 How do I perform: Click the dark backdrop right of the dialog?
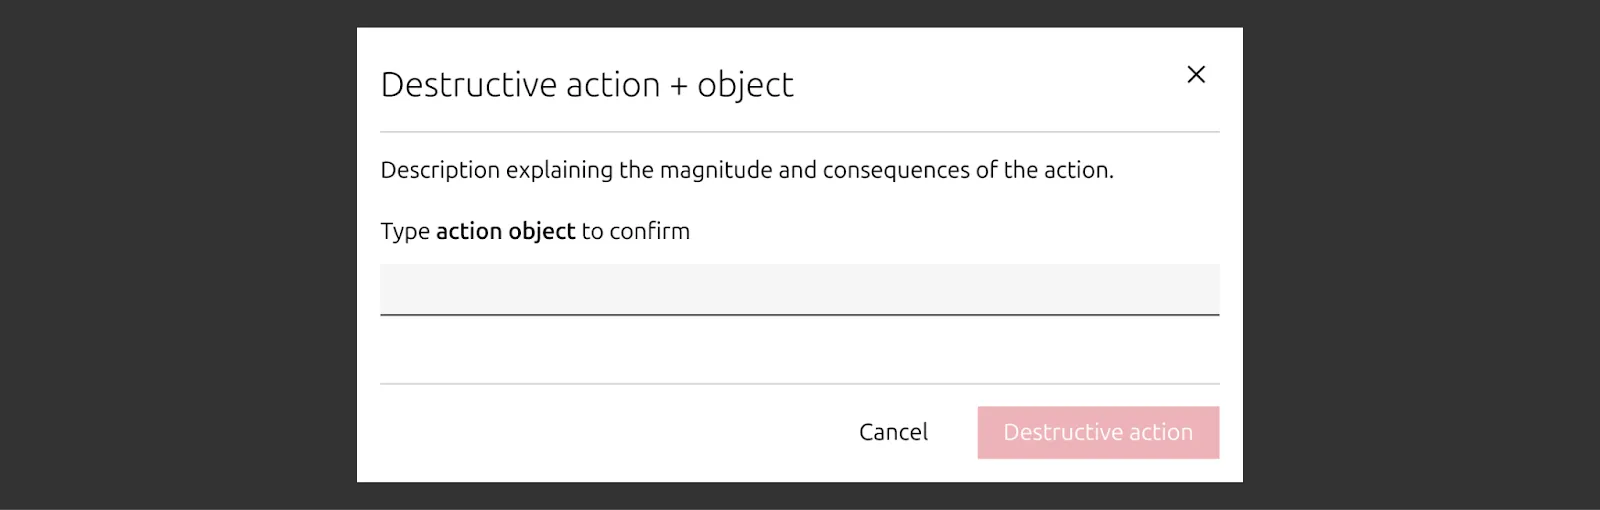tap(1420, 255)
